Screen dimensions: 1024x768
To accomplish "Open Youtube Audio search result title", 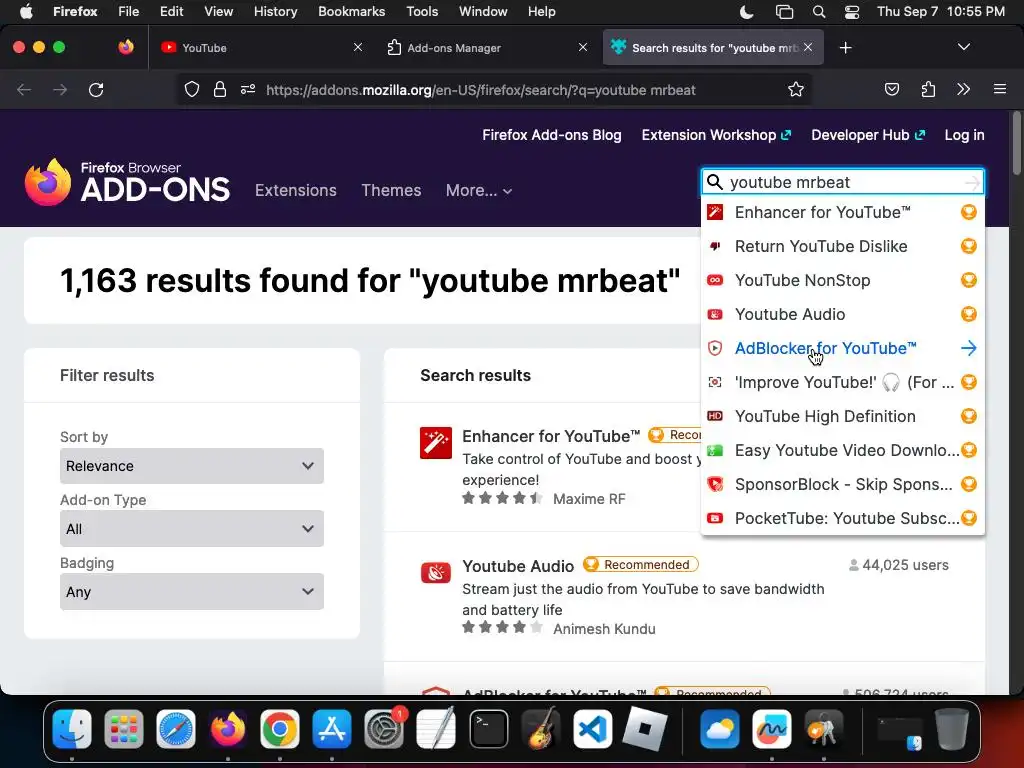I will click(518, 566).
